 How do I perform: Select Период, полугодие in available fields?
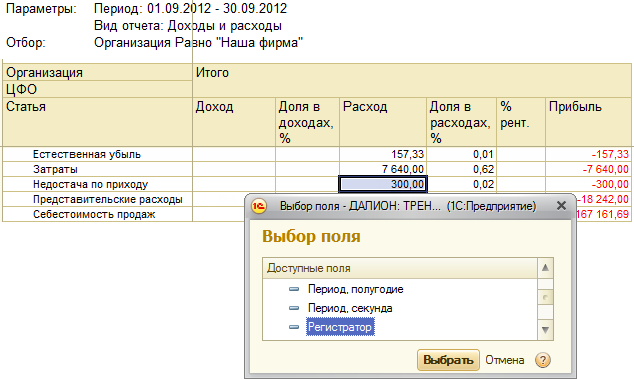point(355,289)
